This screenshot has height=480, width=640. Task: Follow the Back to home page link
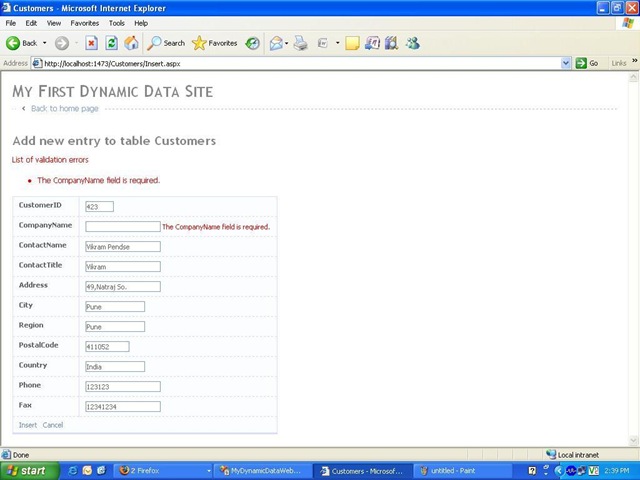(65, 109)
